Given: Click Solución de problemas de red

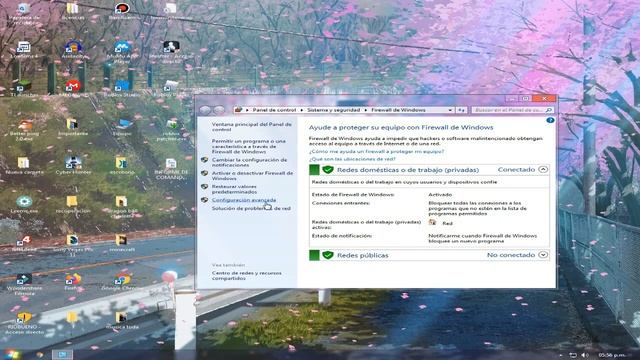Looking at the screenshot, I should pyautogui.click(x=251, y=208).
